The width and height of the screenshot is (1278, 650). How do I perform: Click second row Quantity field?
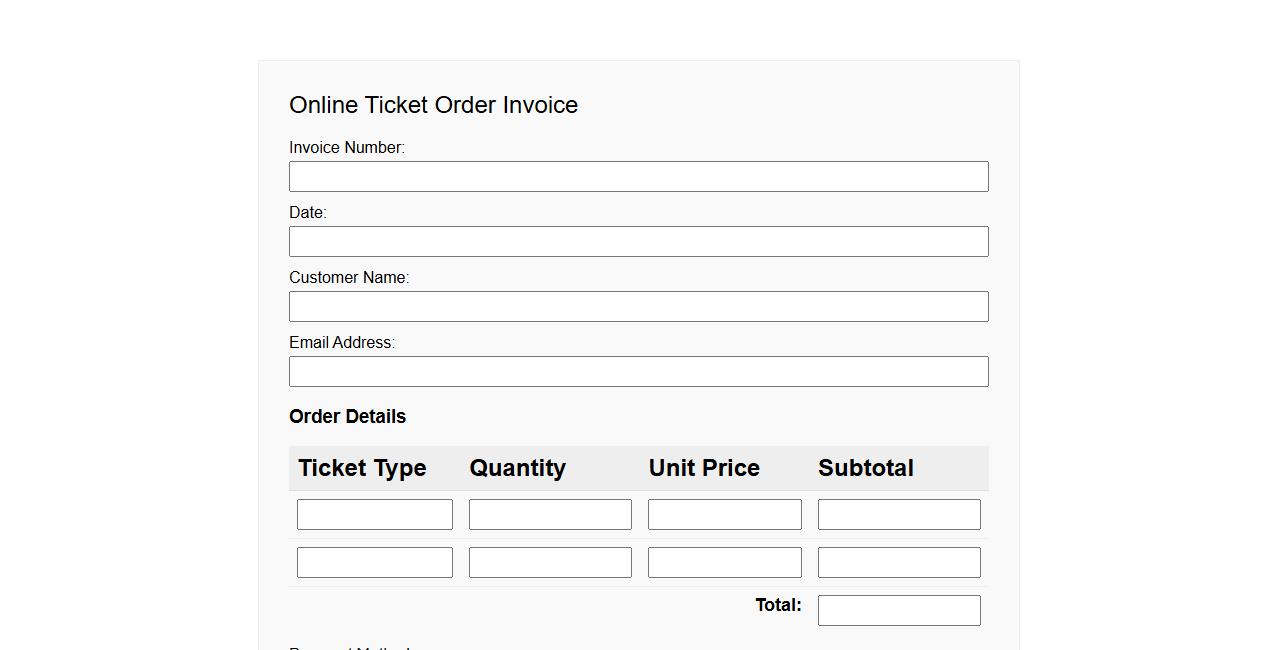550,563
